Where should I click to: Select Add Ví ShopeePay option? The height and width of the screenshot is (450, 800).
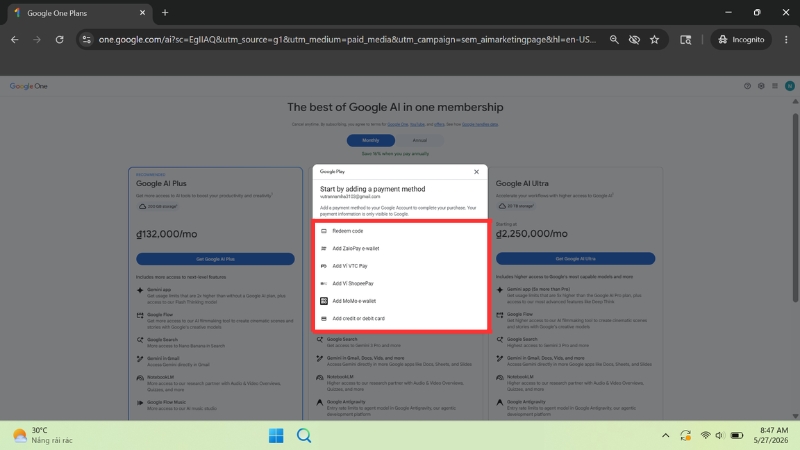point(401,283)
